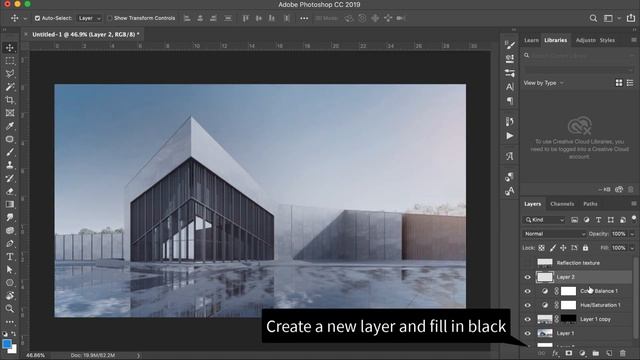Open the Opacity slider dropdown arrow

click(x=632, y=234)
